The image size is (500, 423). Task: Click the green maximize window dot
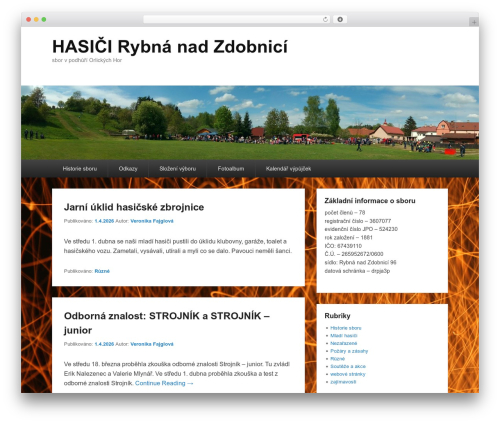44,19
